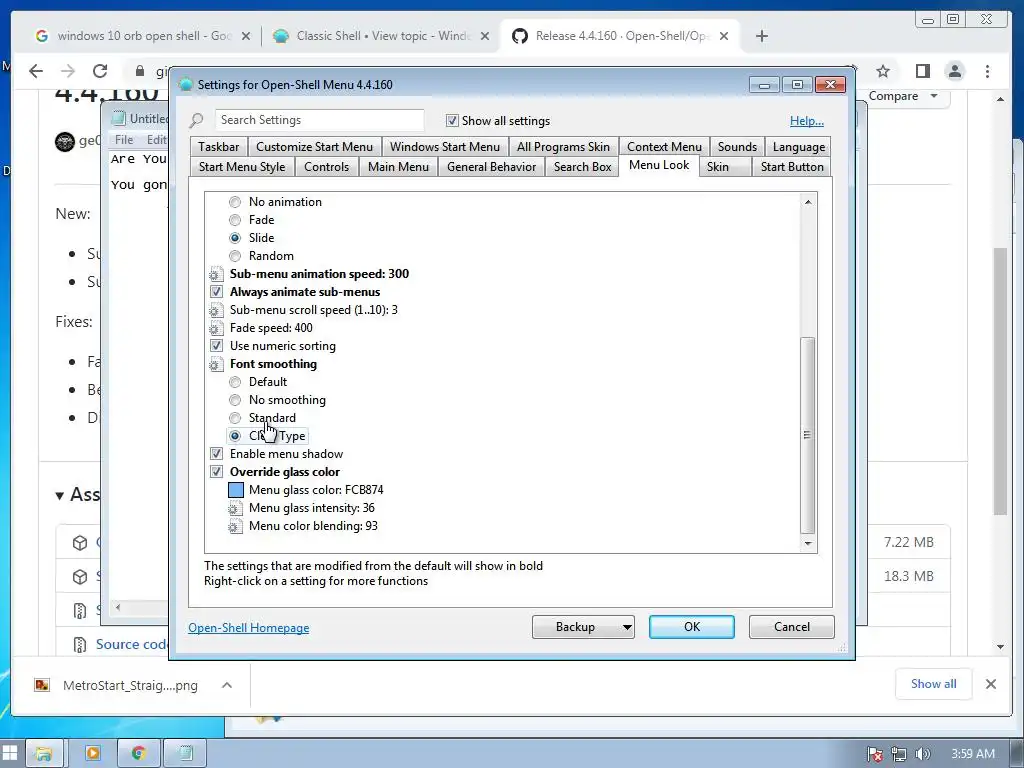Confirm settings with OK
This screenshot has height=768, width=1024.
point(692,627)
